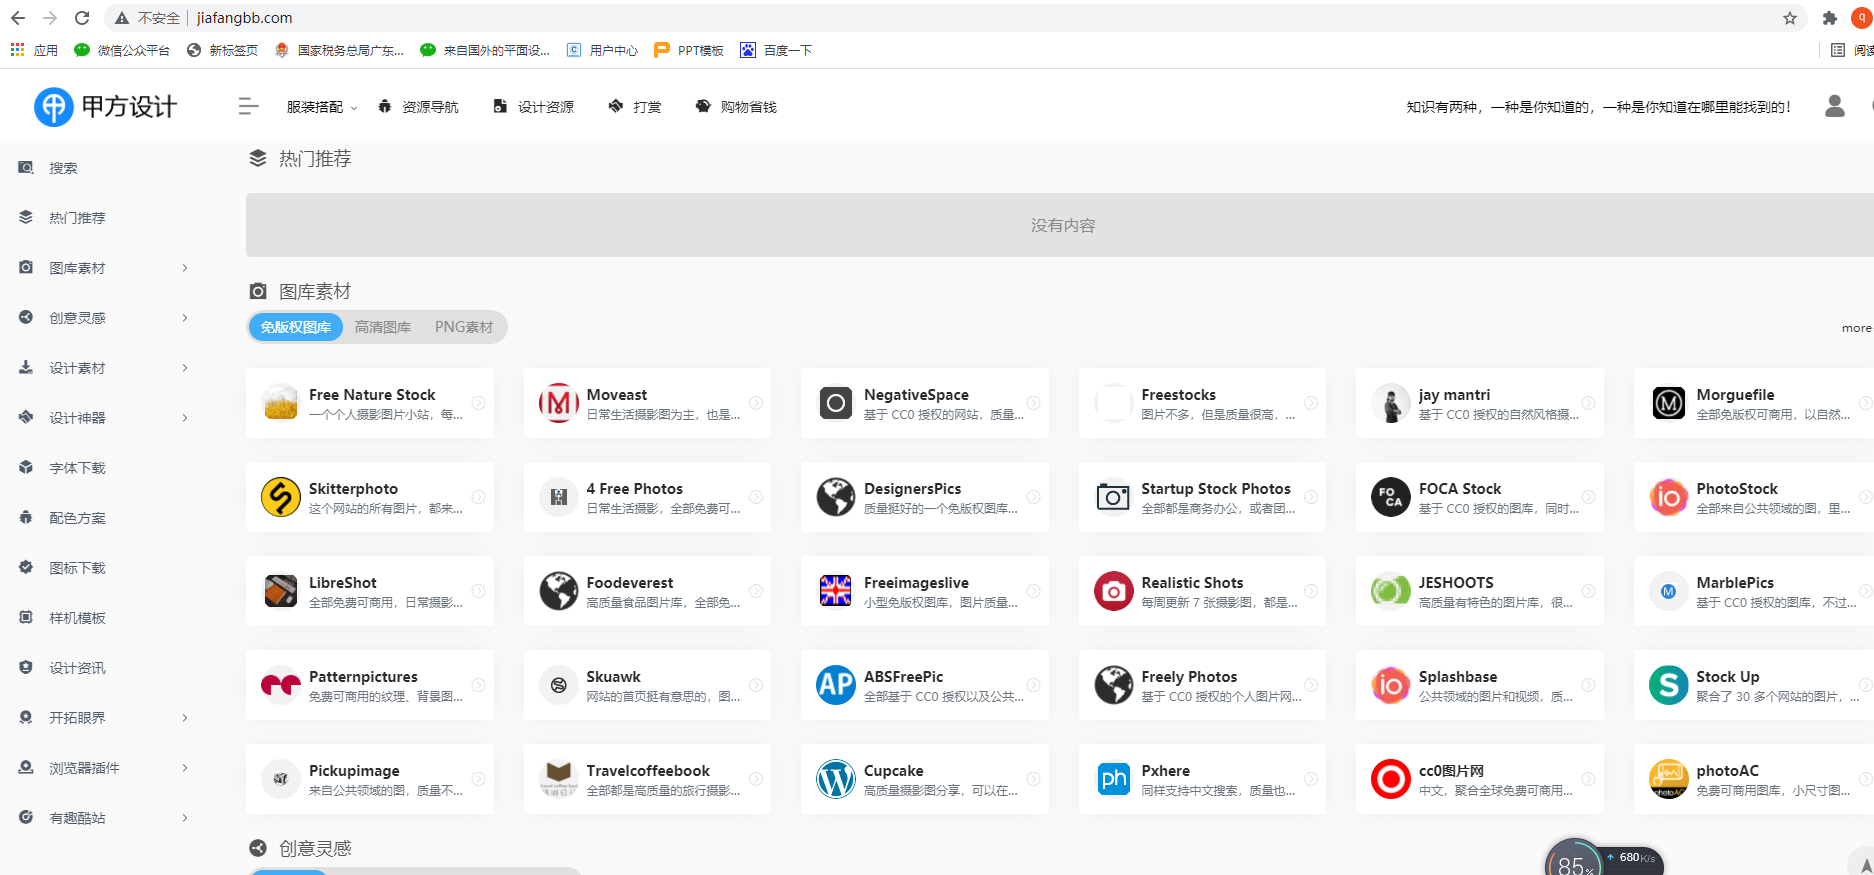Click the browser back arrow

click(x=18, y=18)
